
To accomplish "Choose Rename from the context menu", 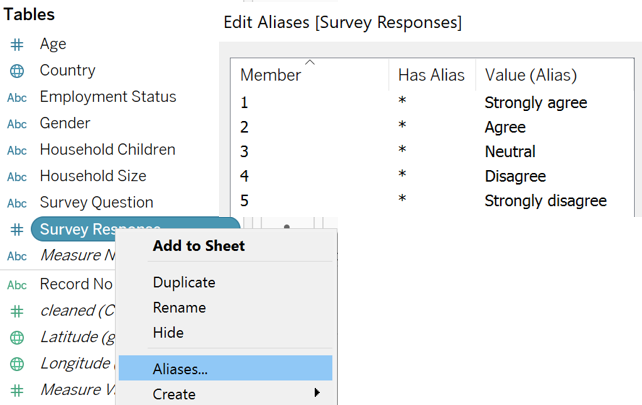I will [179, 307].
